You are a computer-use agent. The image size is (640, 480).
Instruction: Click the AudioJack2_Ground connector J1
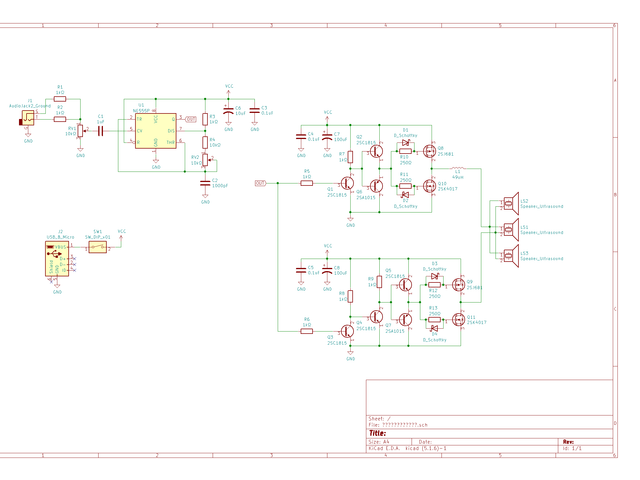pos(25,120)
